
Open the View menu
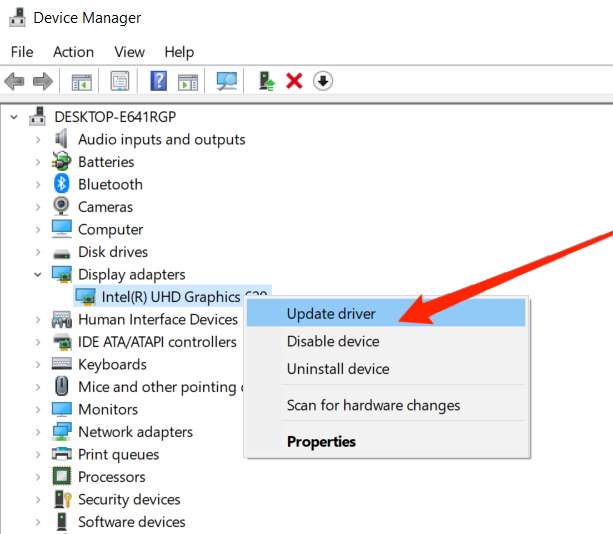point(129,52)
